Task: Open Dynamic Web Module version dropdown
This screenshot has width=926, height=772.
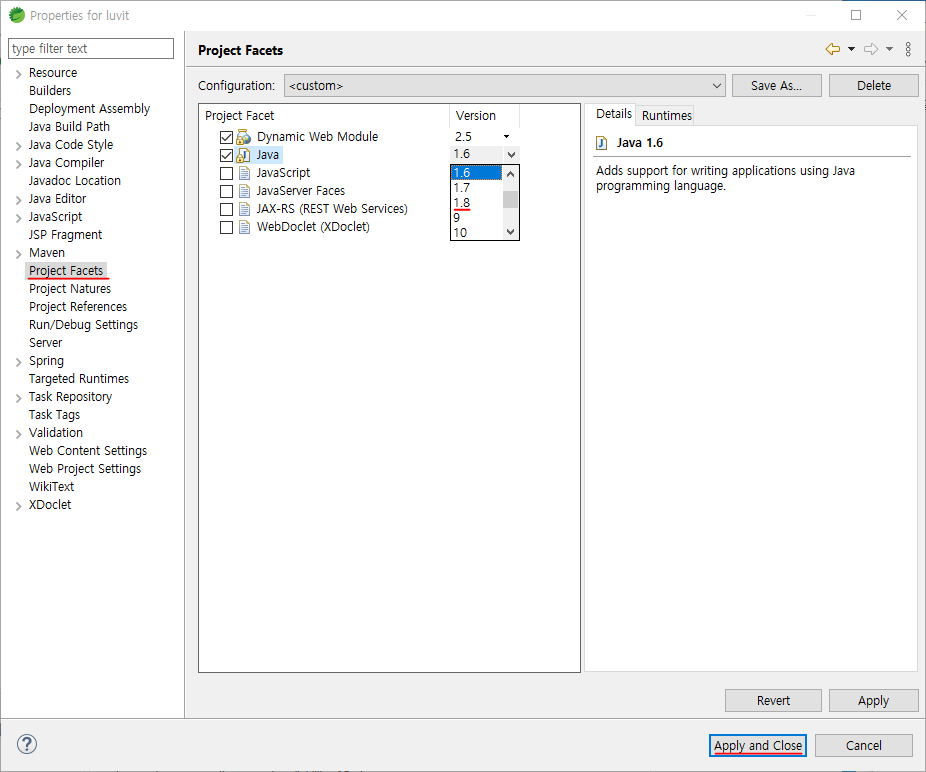Action: [x=506, y=136]
